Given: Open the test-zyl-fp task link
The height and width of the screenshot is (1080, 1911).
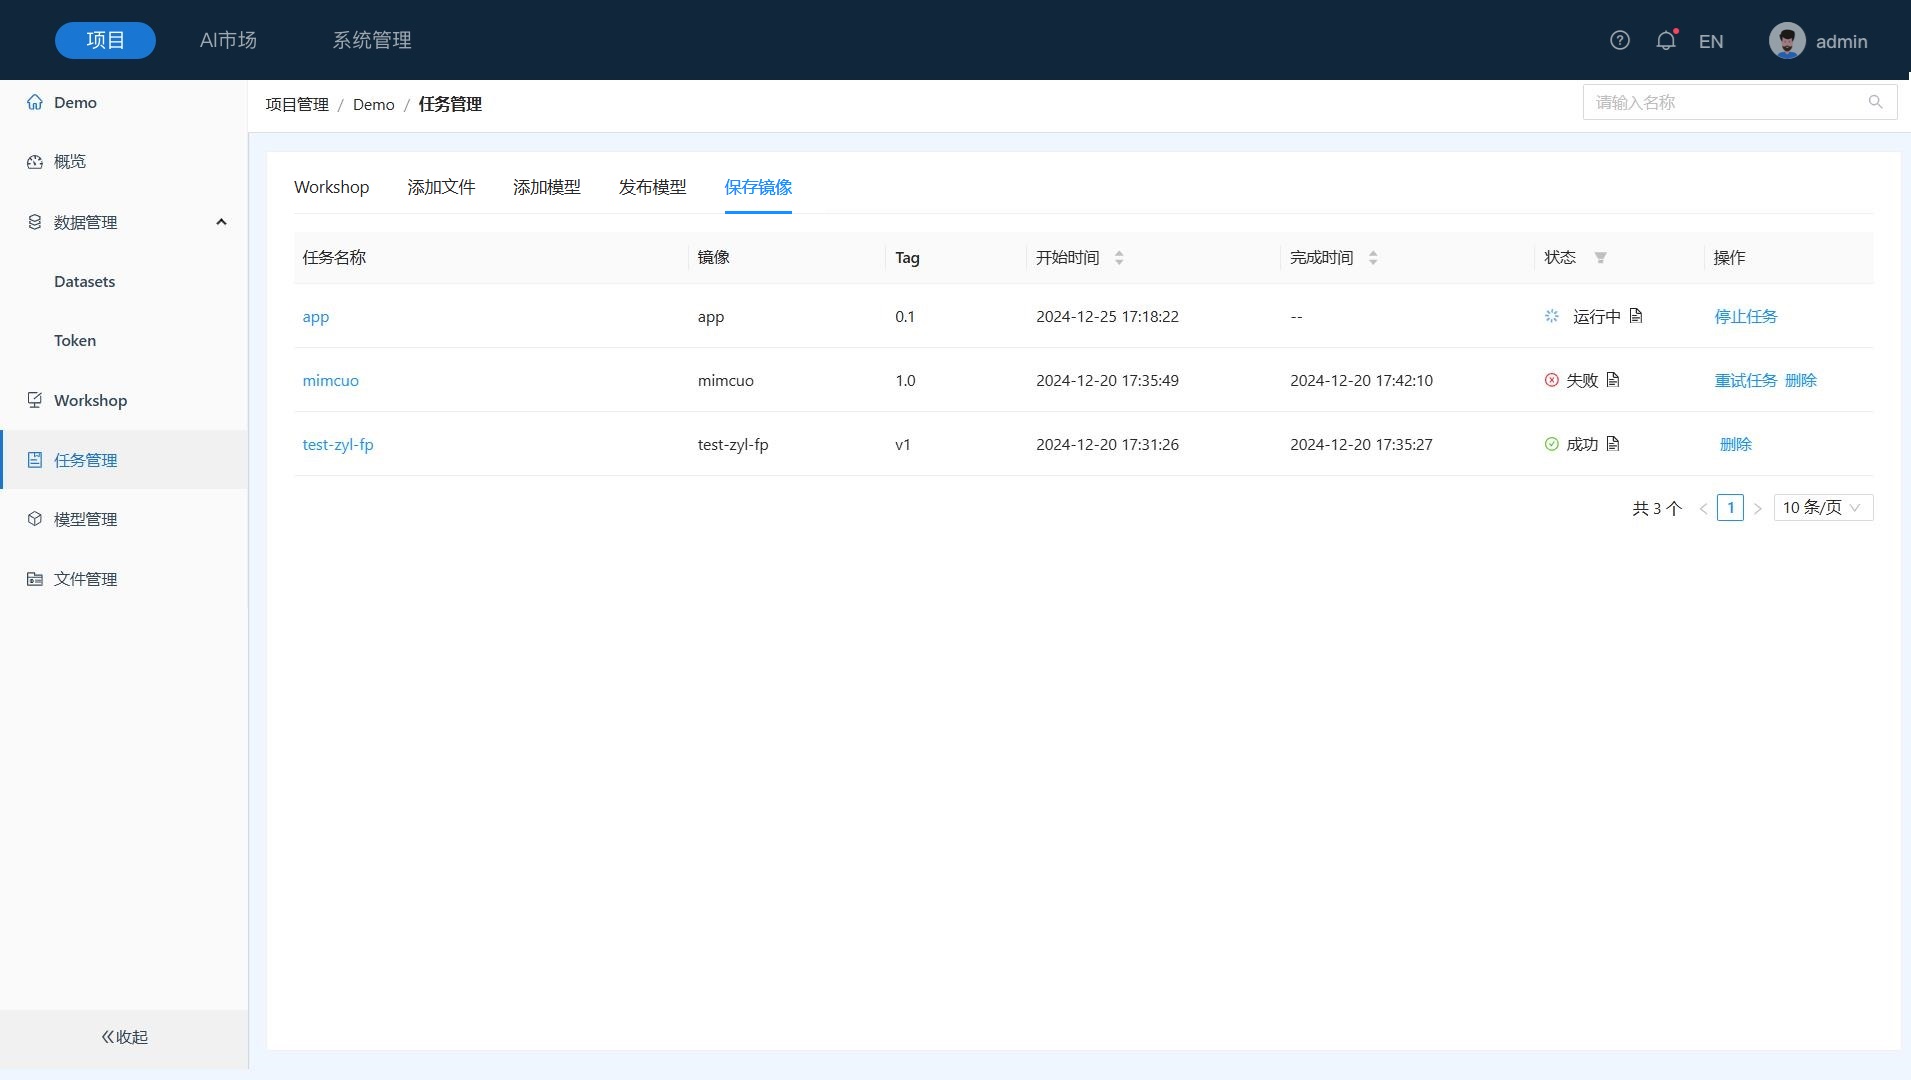Looking at the screenshot, I should tap(338, 444).
